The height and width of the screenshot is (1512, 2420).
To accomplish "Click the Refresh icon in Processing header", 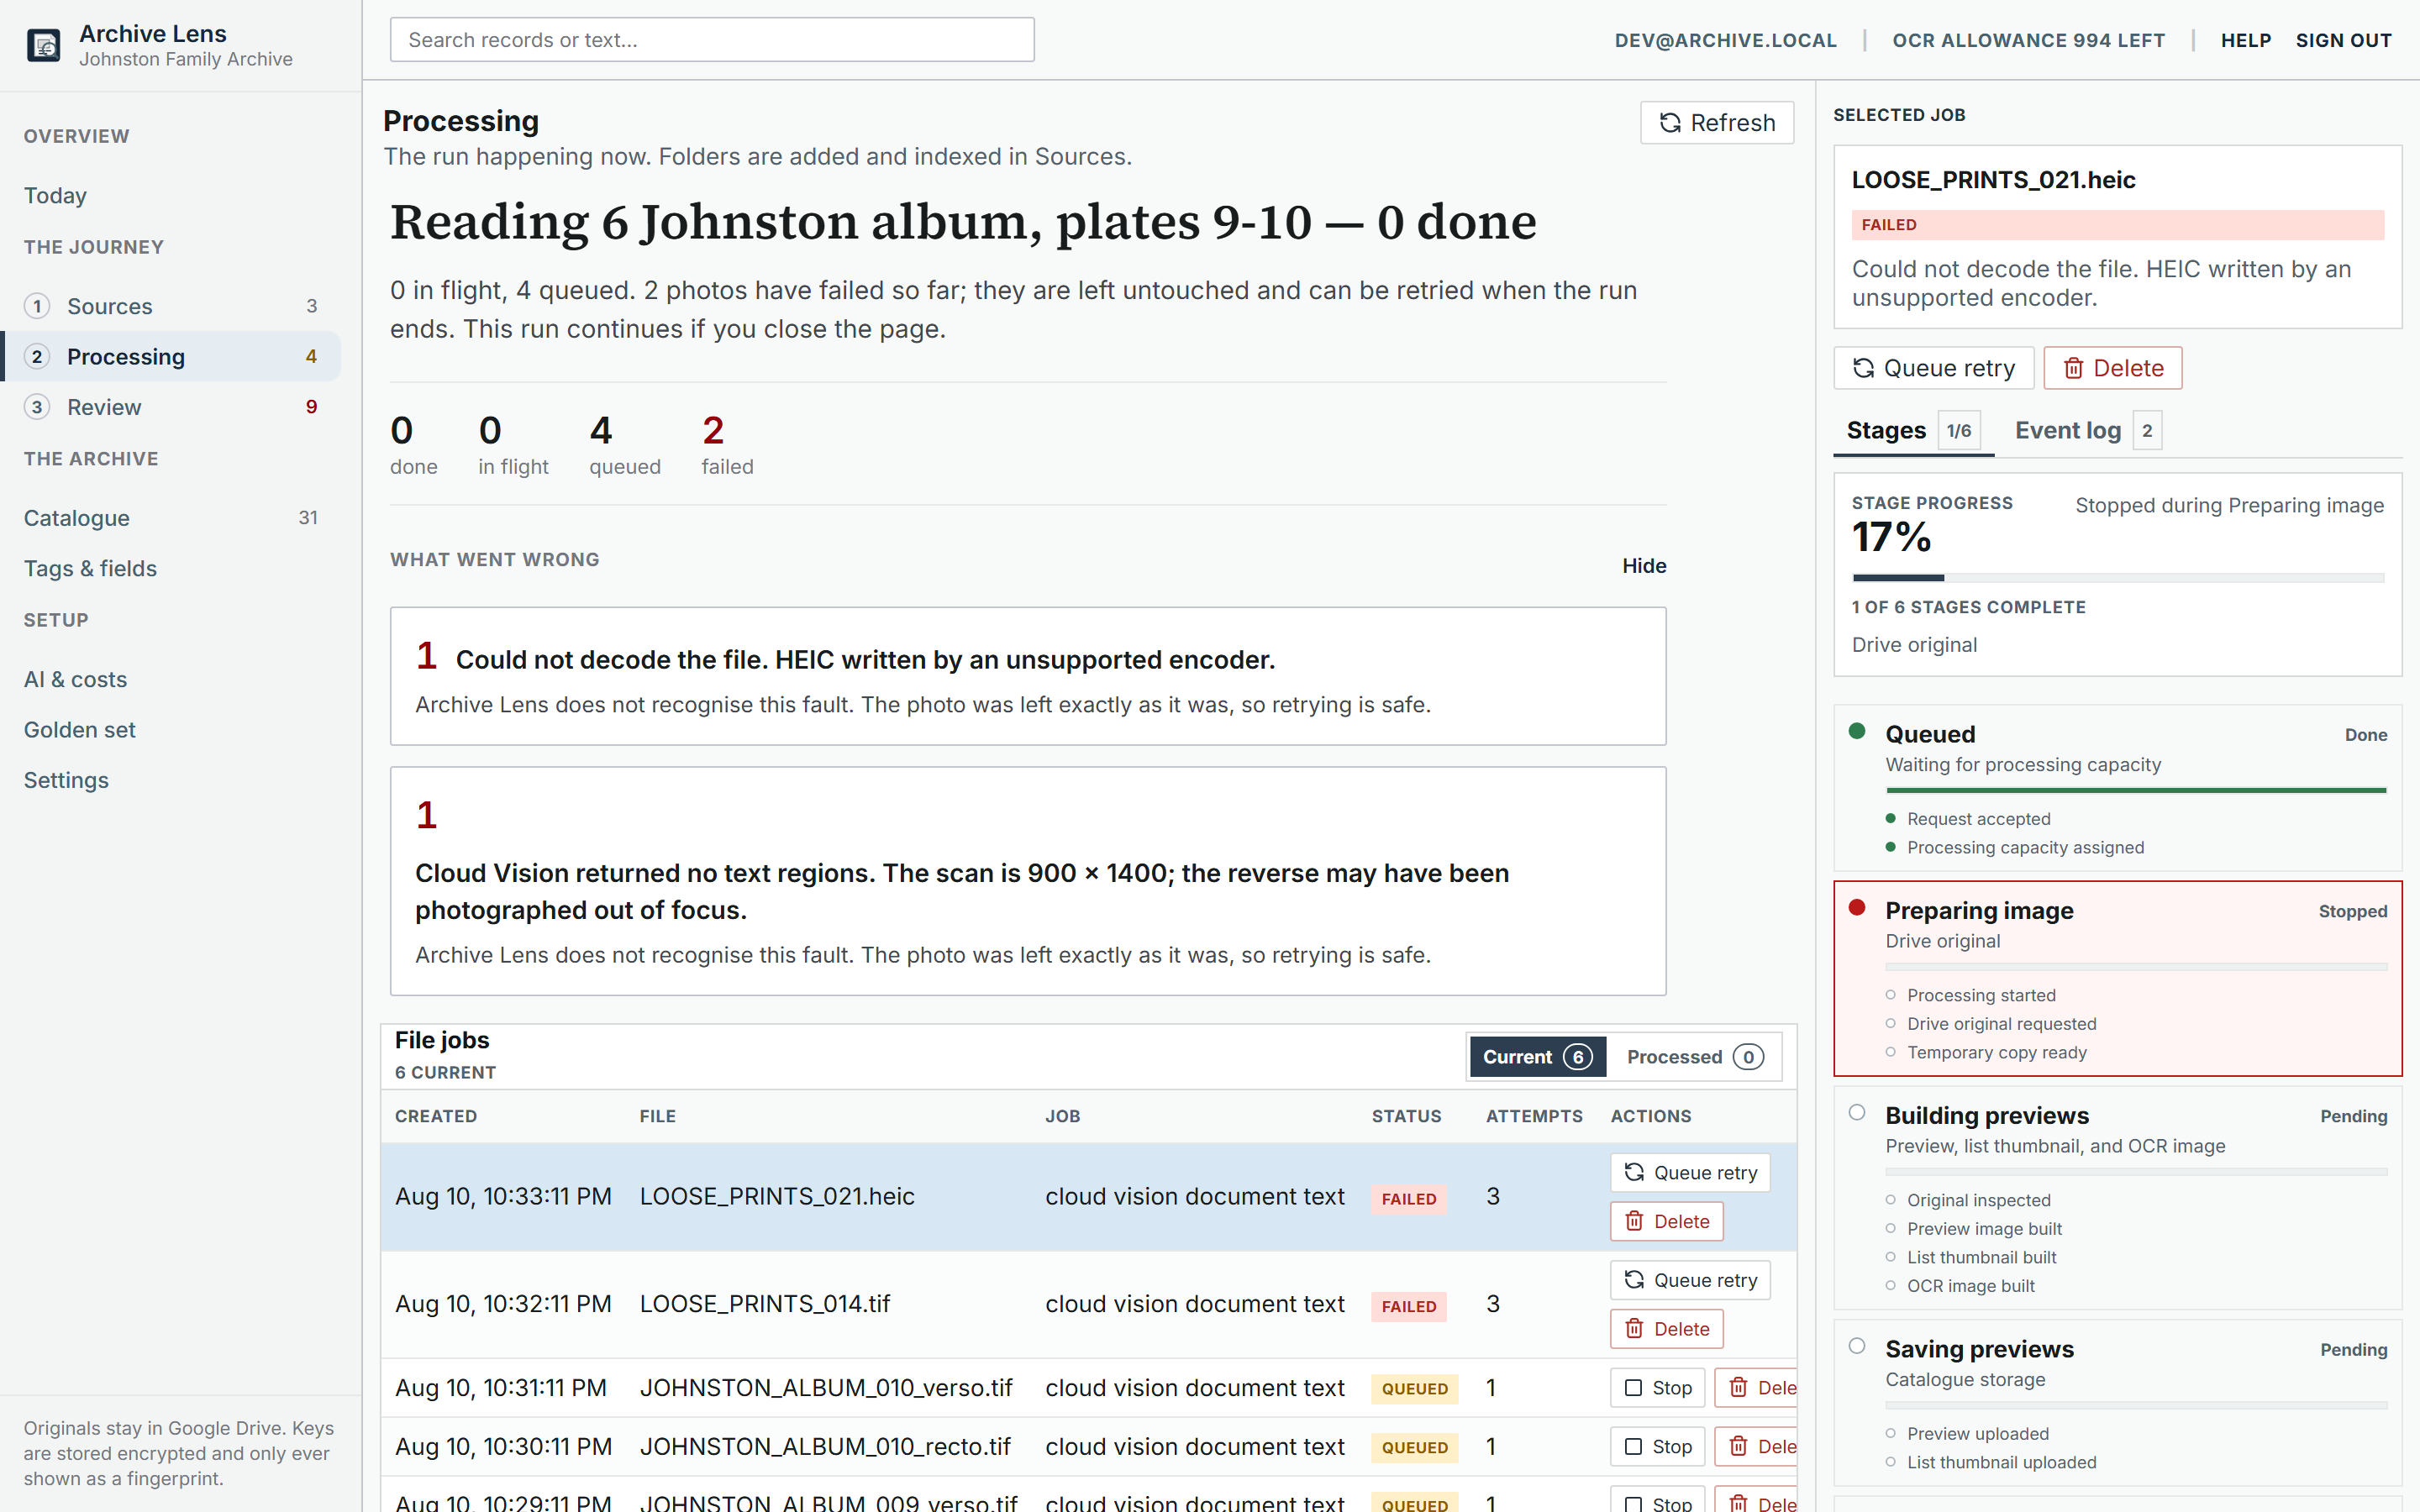I will (x=1670, y=123).
